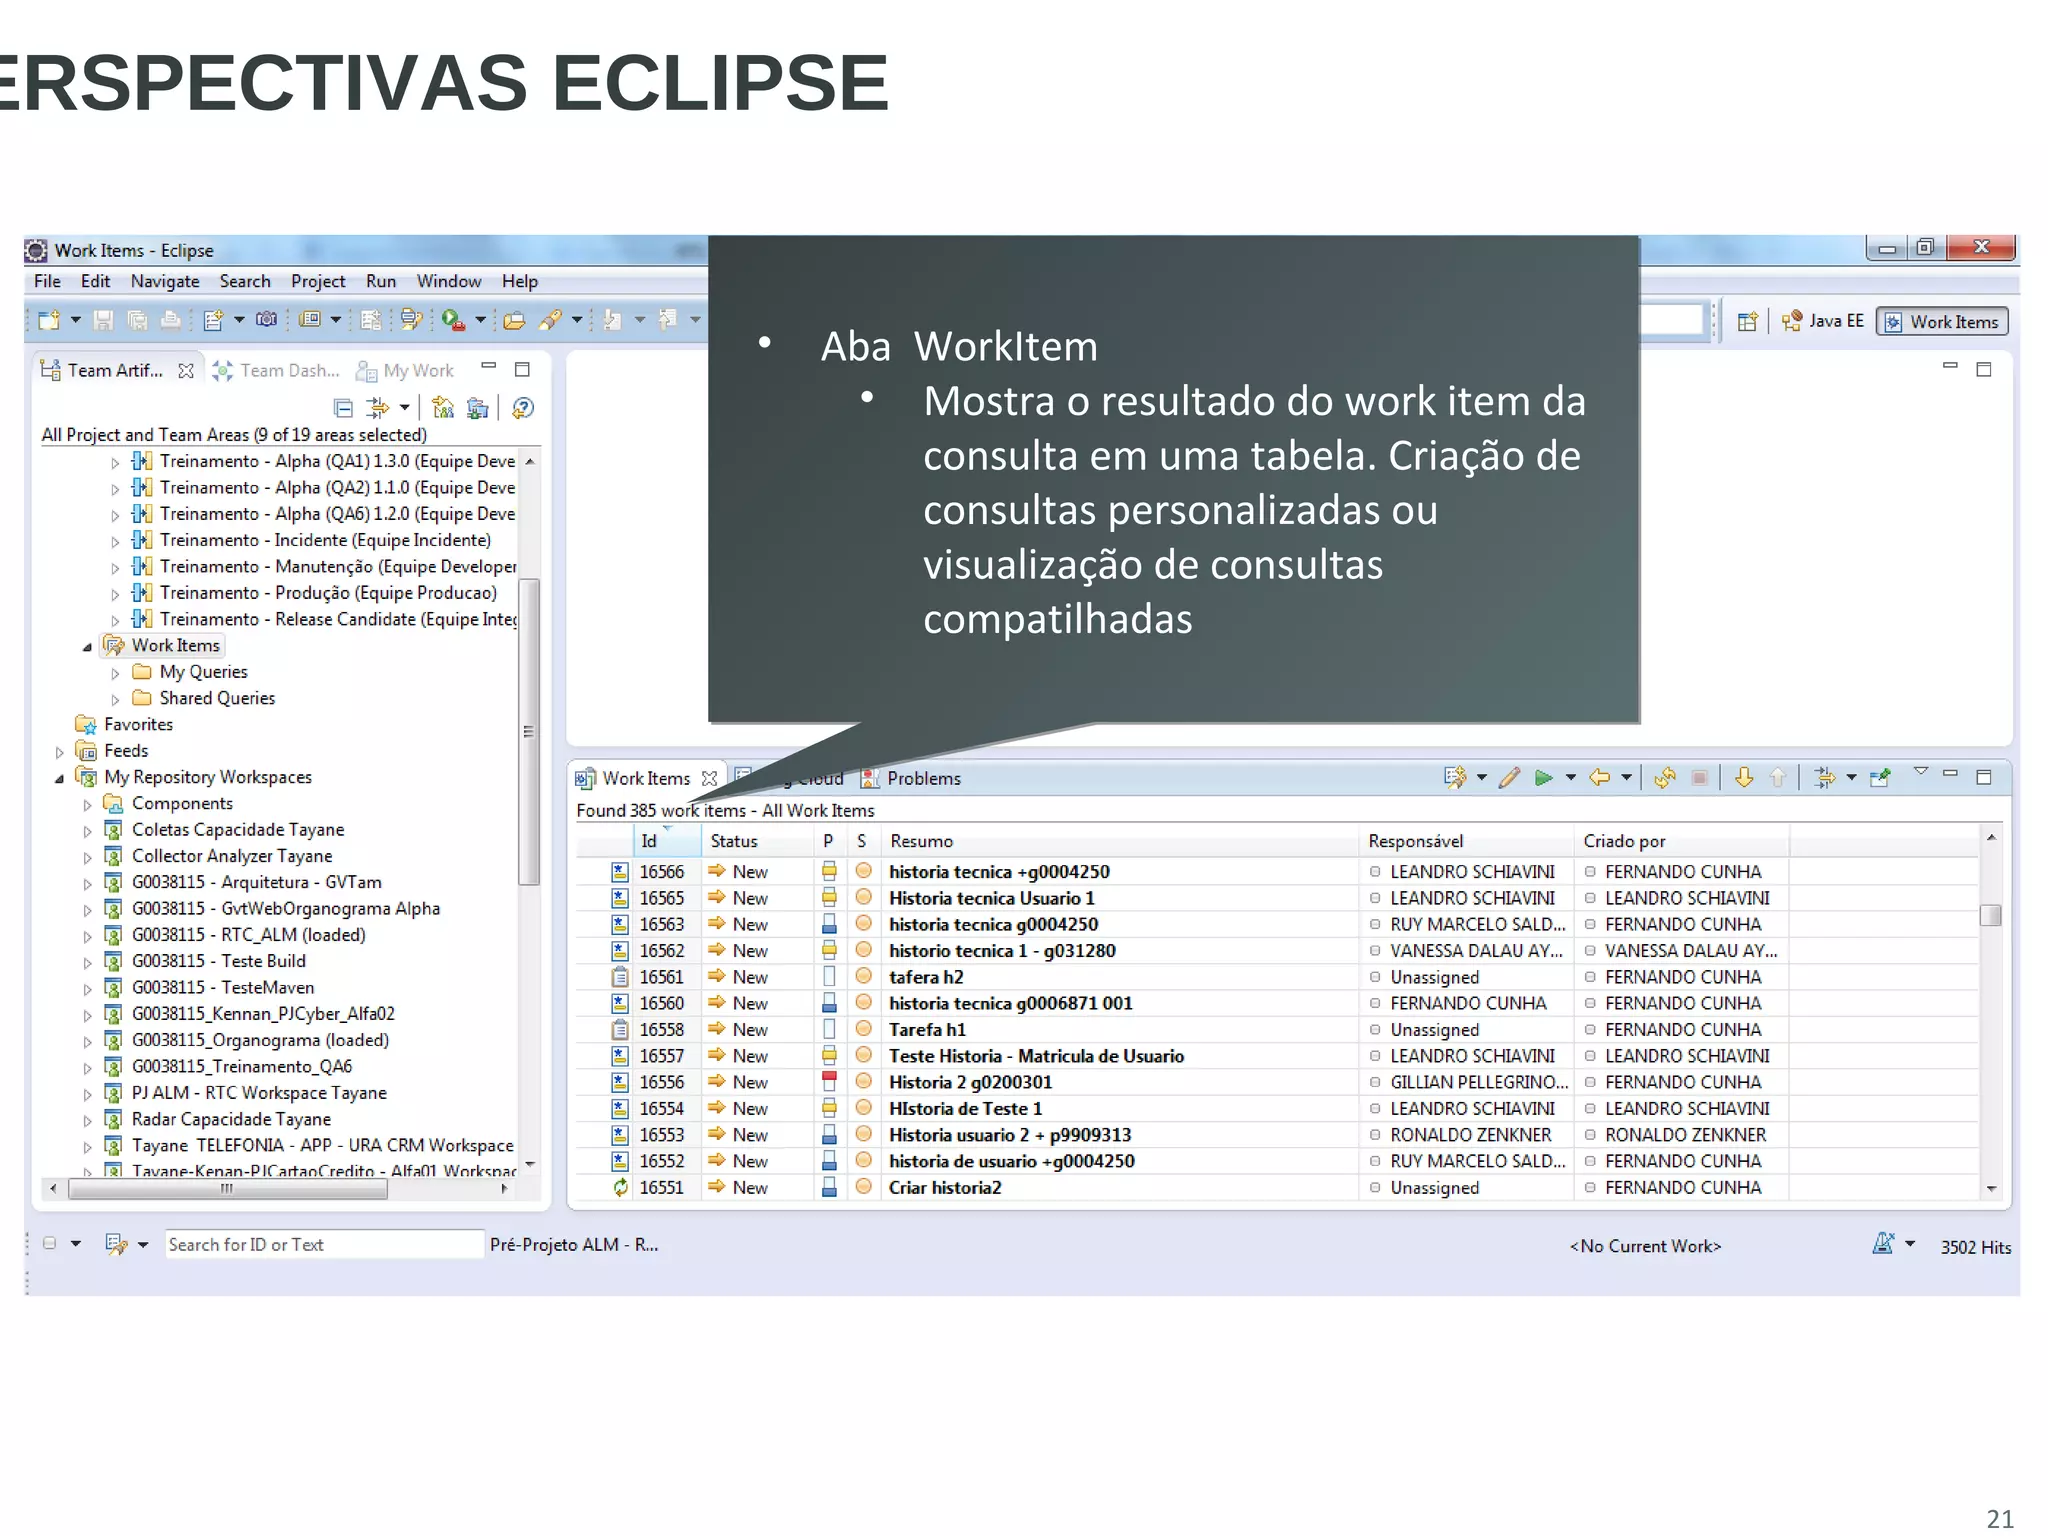Click the manage project areas icon

click(x=443, y=408)
